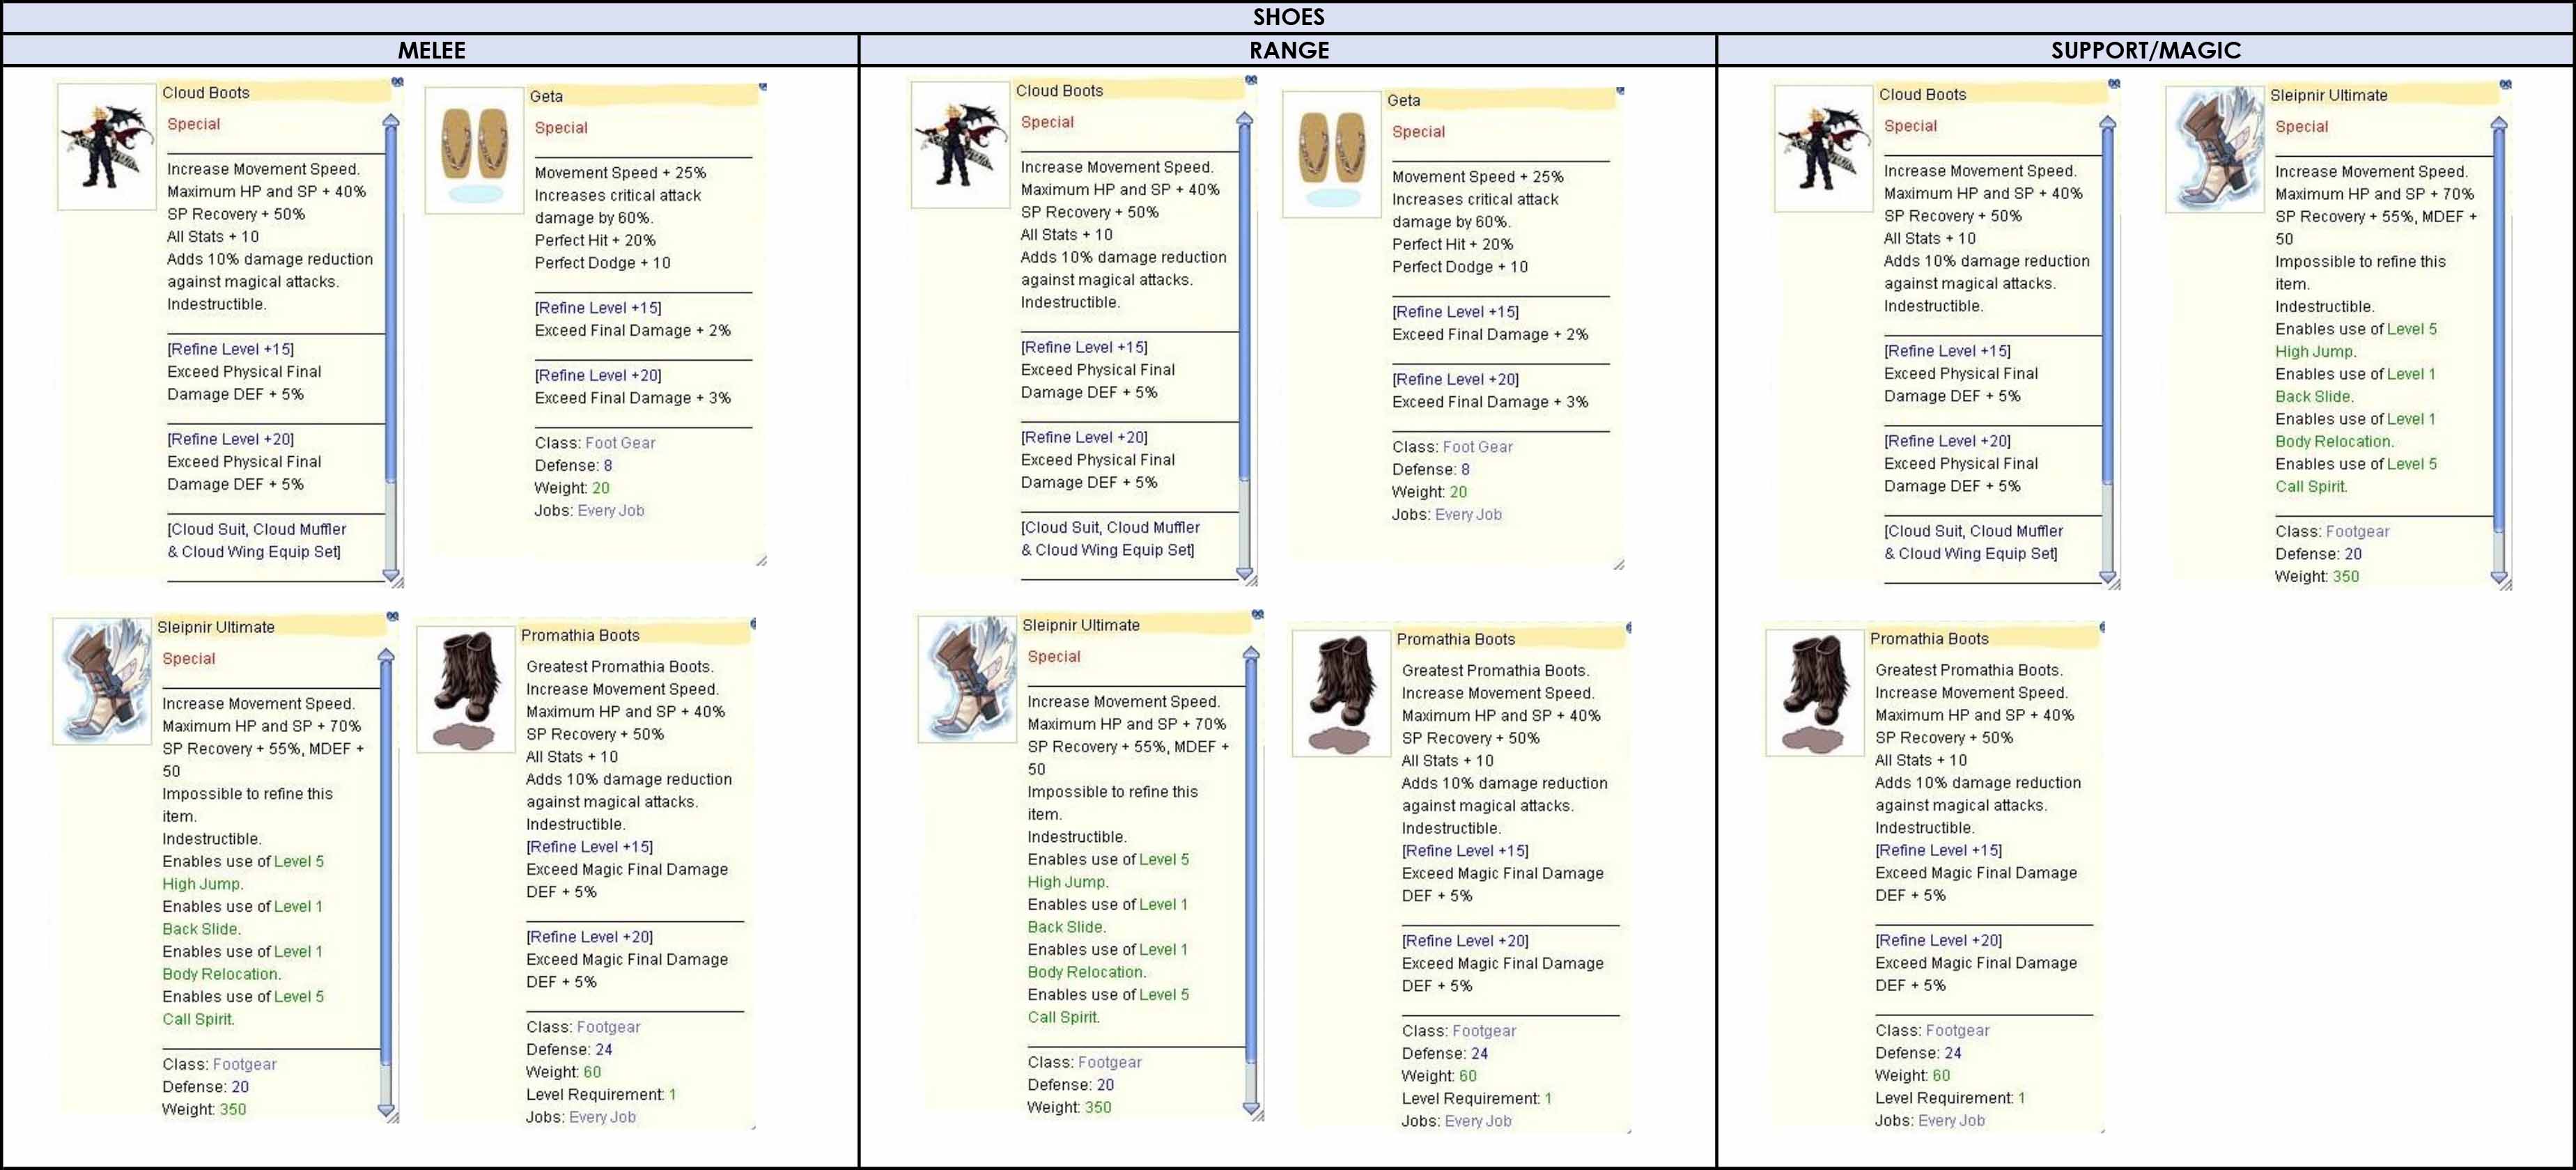Click "Special" label in SUPPORT/MAGIC Cloud Boots window

point(1910,126)
